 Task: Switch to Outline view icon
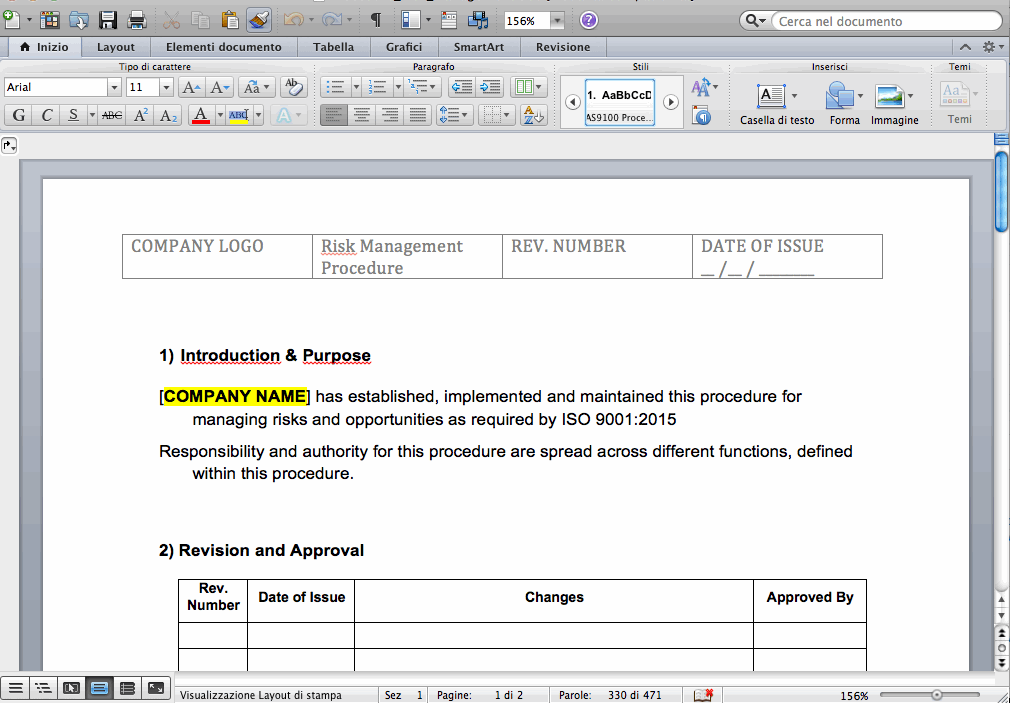[43, 688]
